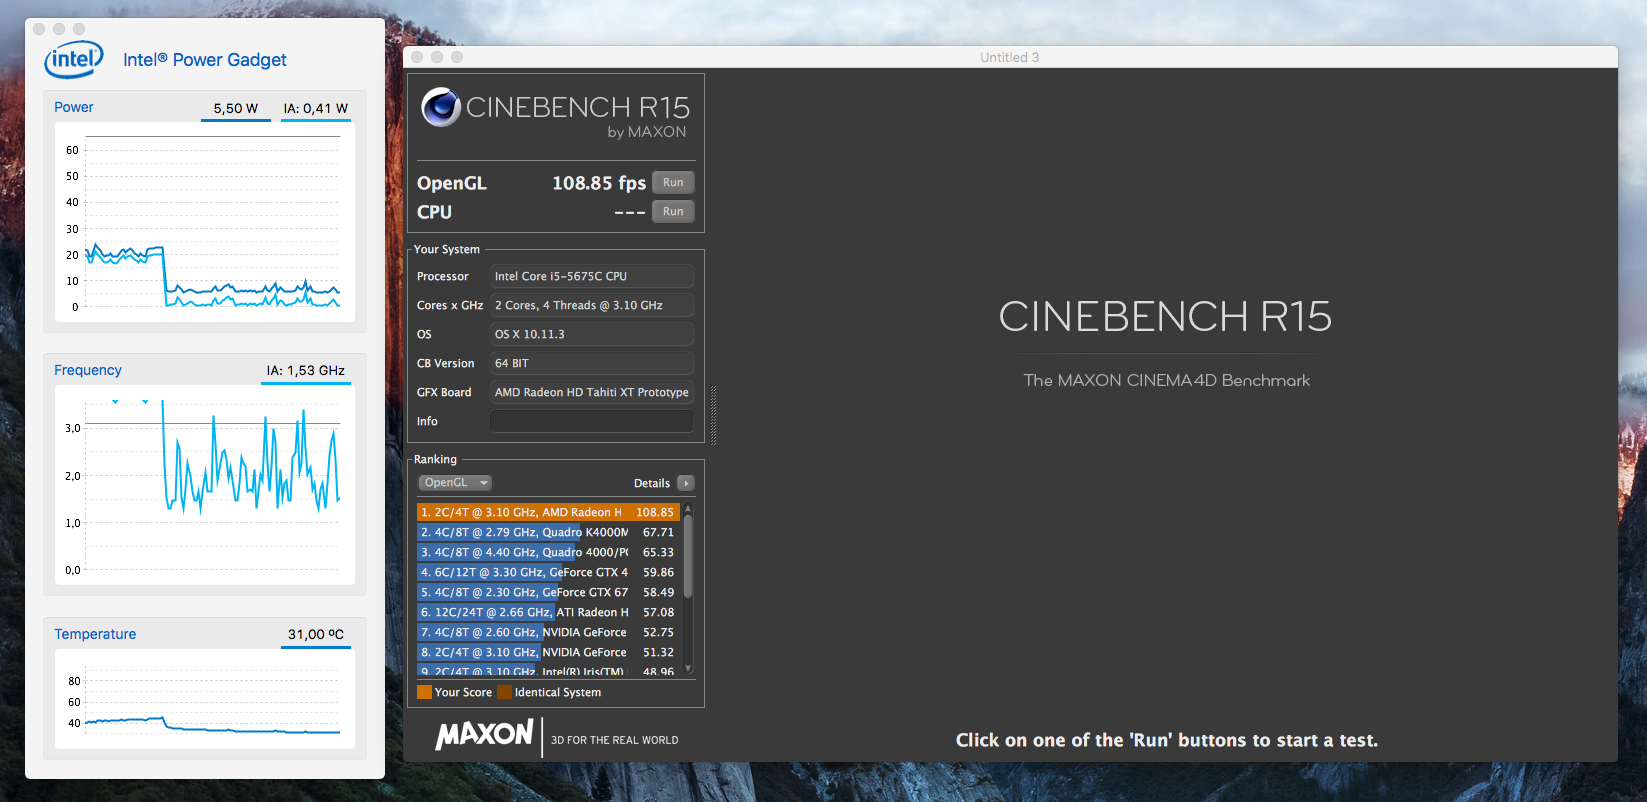Select the top ranking entry scoring 108.85
Image resolution: width=1647 pixels, height=802 pixels.
click(x=546, y=513)
